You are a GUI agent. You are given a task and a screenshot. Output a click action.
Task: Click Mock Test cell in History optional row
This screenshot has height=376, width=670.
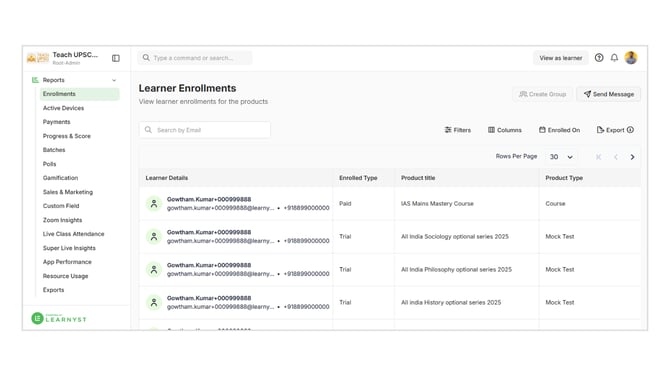click(x=560, y=303)
